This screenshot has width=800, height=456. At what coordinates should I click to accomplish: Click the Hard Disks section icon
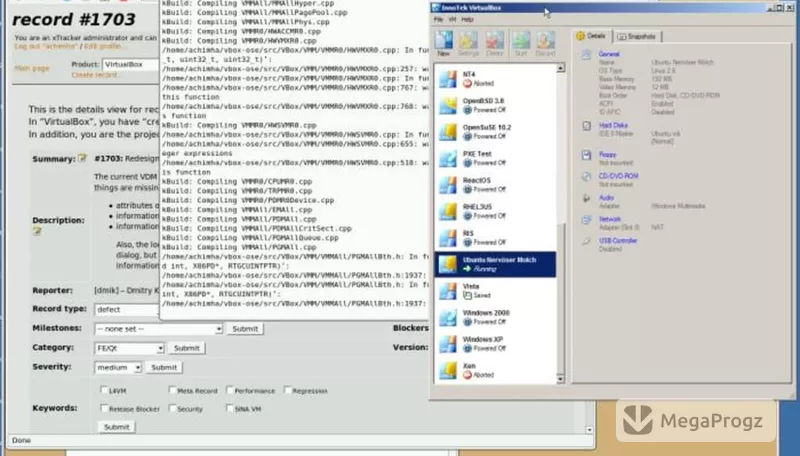click(x=586, y=125)
